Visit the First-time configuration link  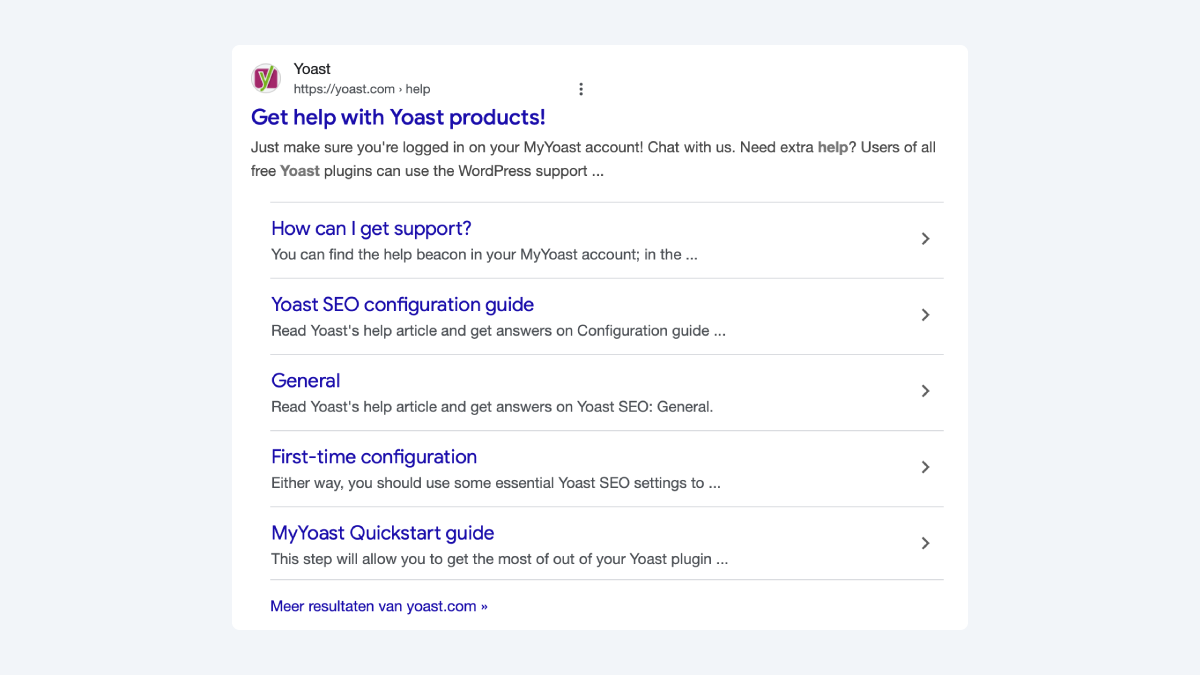click(374, 457)
